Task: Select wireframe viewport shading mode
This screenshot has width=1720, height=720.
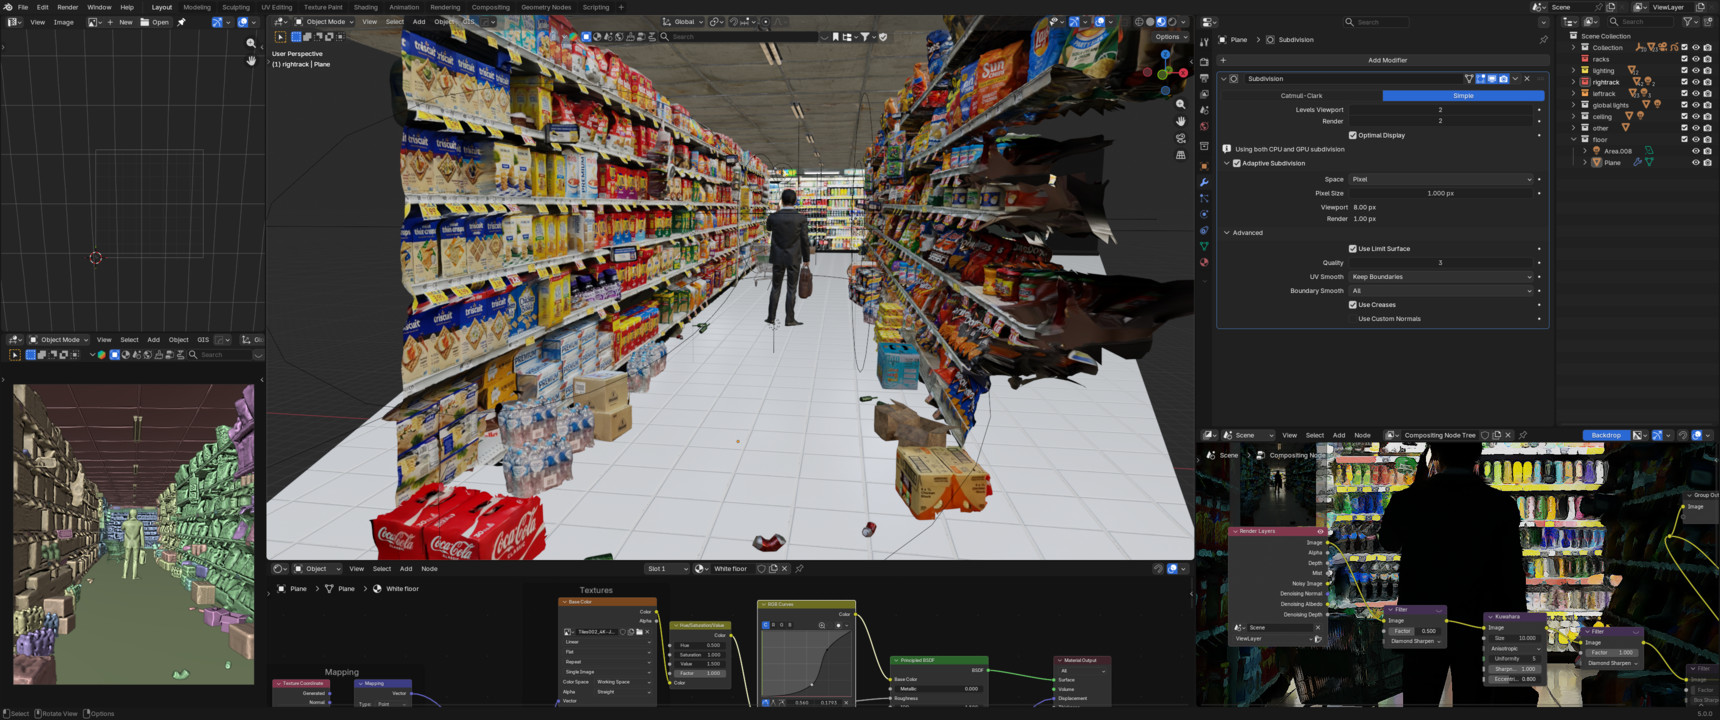Action: coord(1139,22)
